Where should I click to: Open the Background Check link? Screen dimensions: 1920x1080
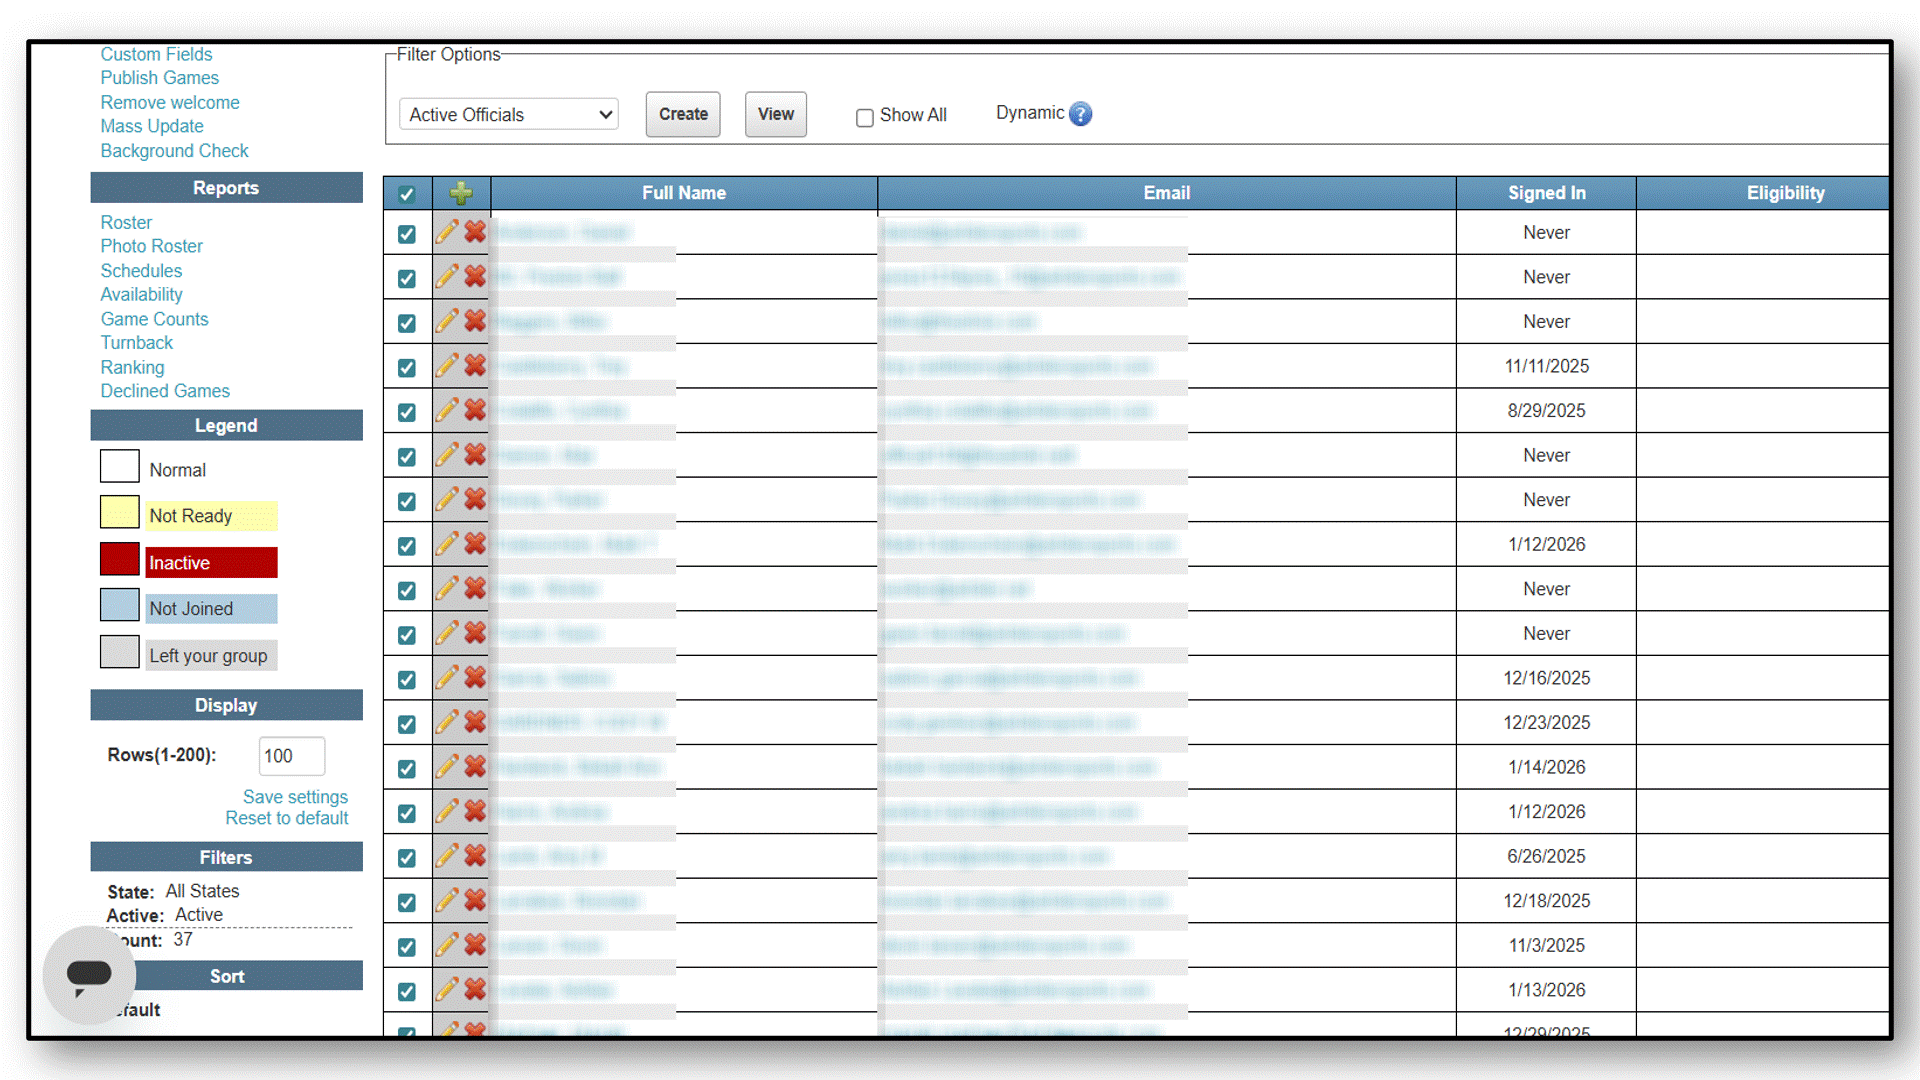click(x=174, y=151)
